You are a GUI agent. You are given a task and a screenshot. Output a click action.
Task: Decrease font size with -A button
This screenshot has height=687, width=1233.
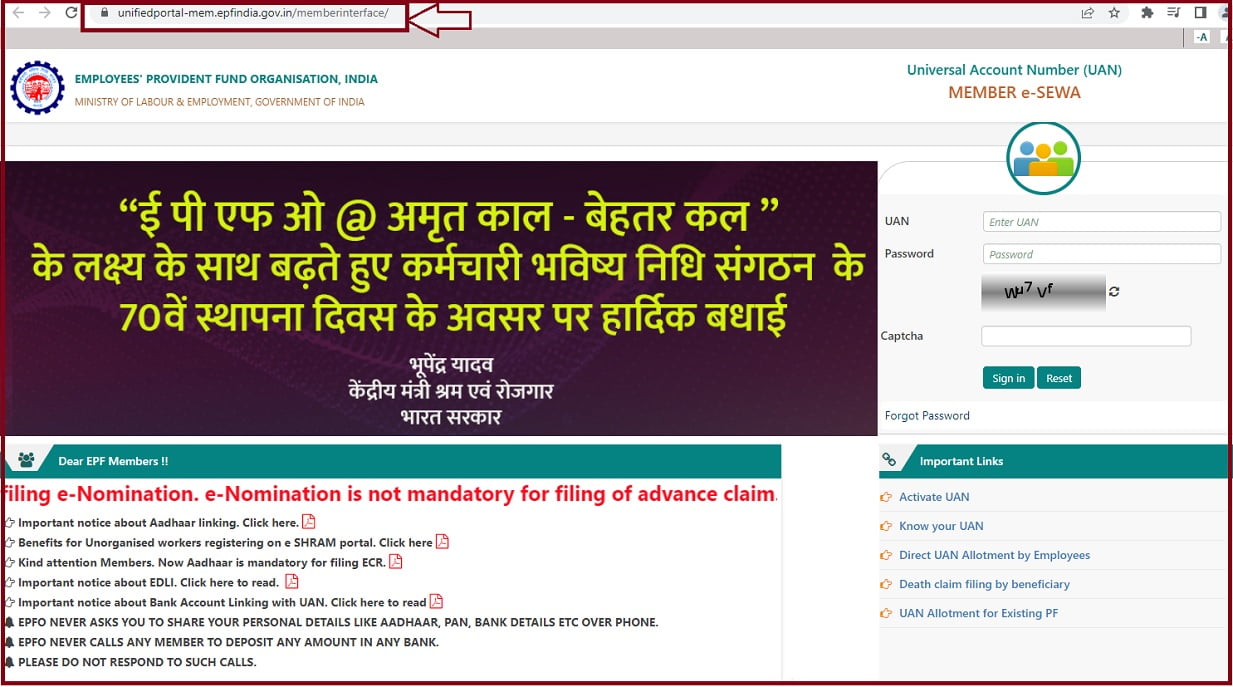click(x=1202, y=37)
